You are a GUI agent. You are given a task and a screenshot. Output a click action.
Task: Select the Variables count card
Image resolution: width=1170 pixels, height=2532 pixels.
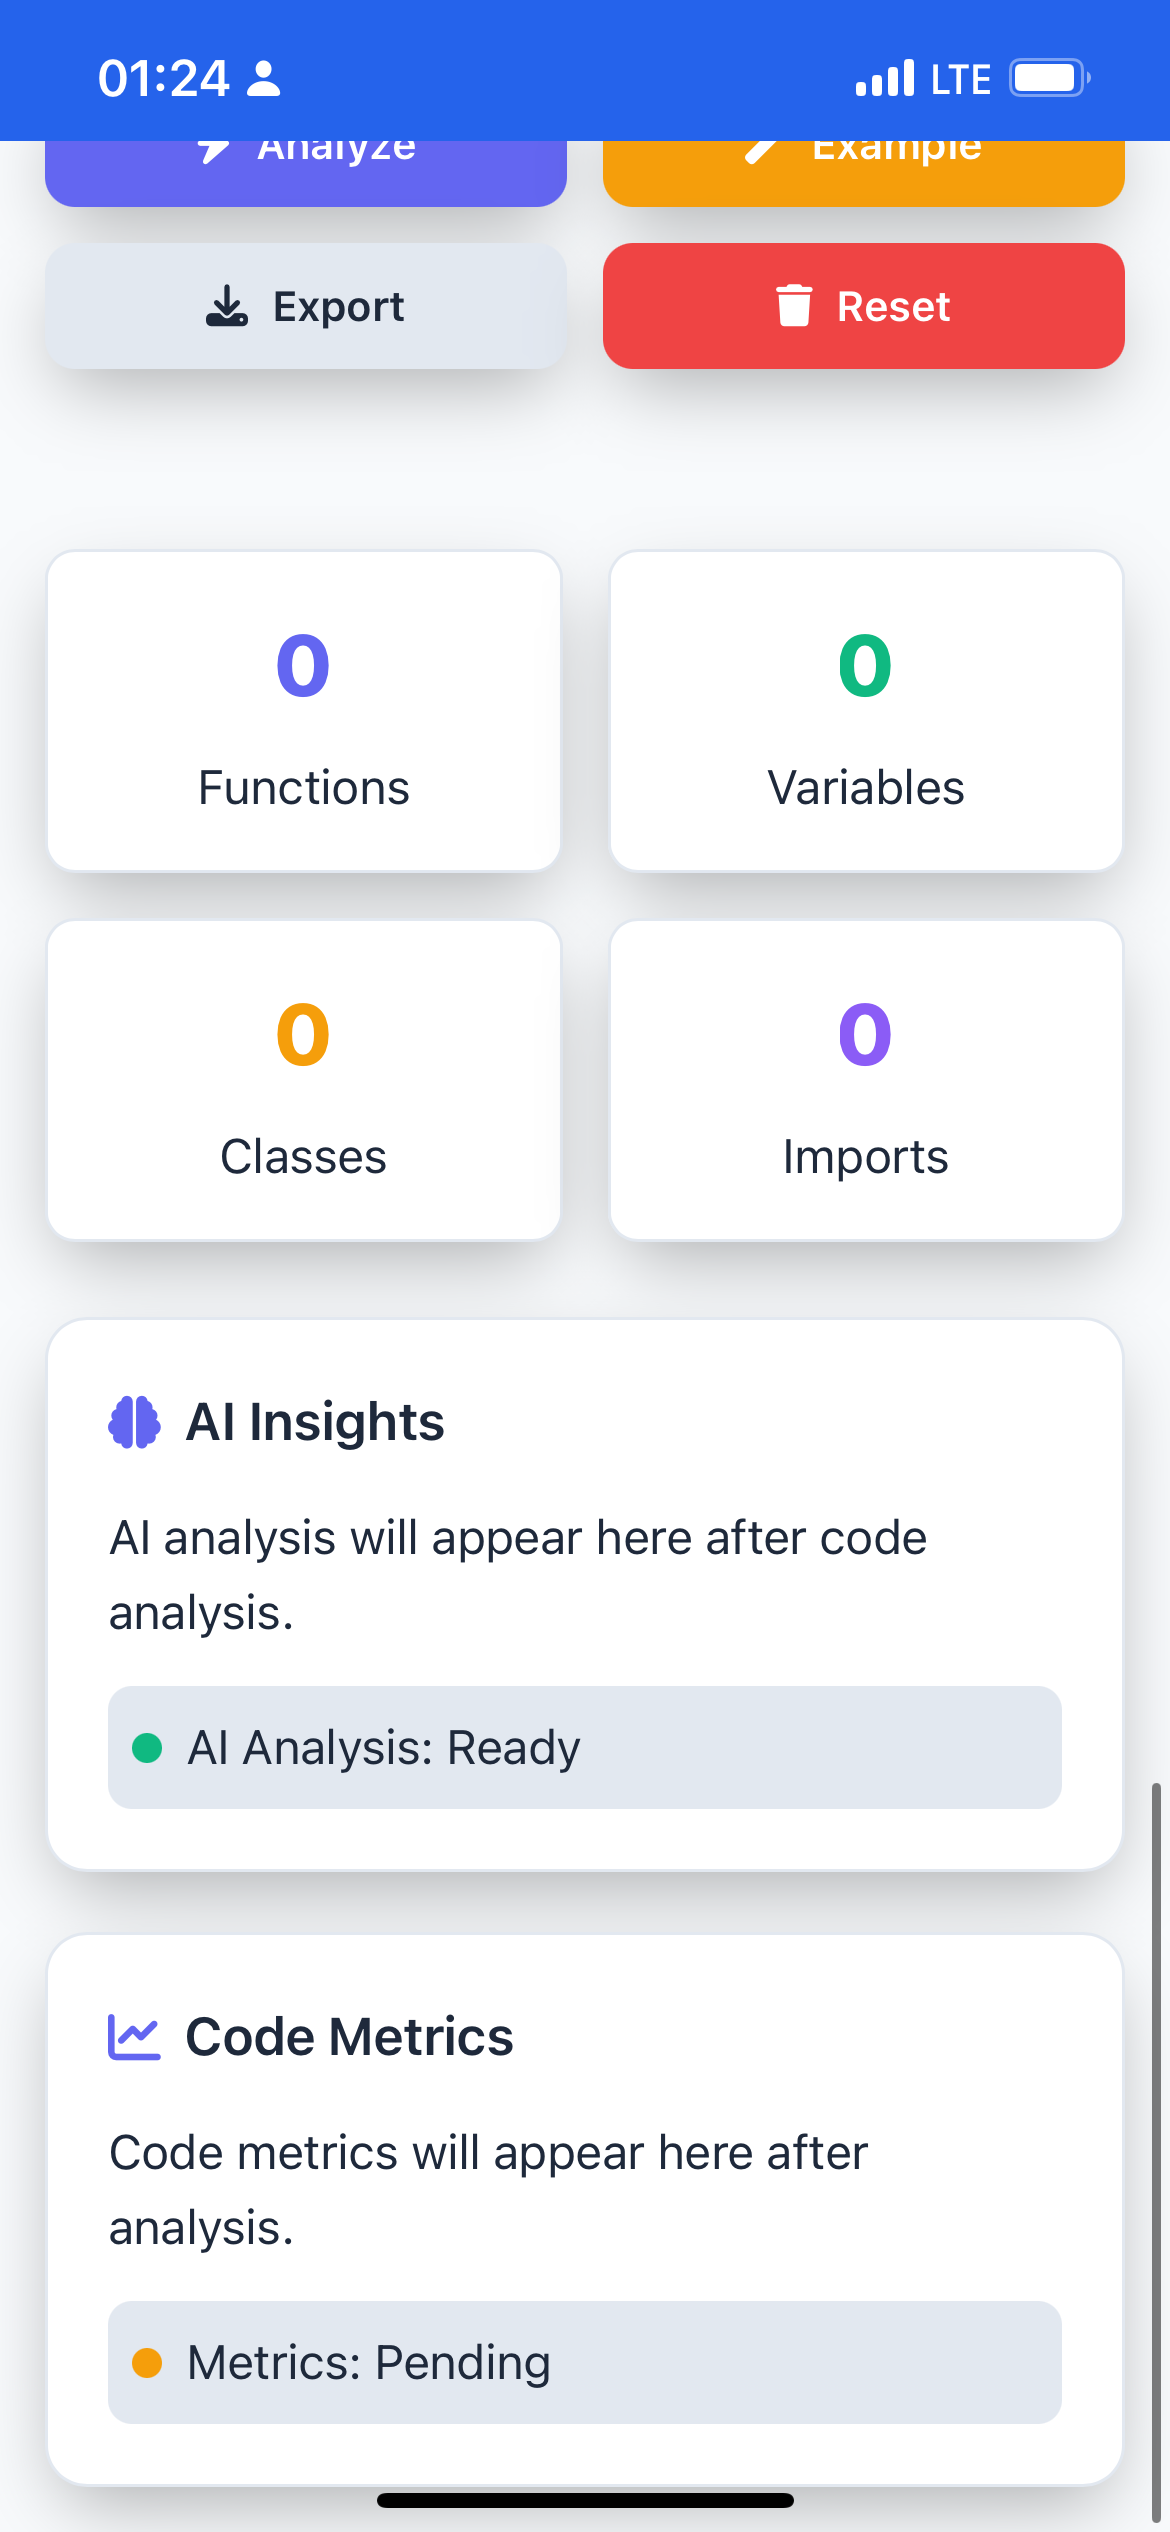[x=866, y=711]
